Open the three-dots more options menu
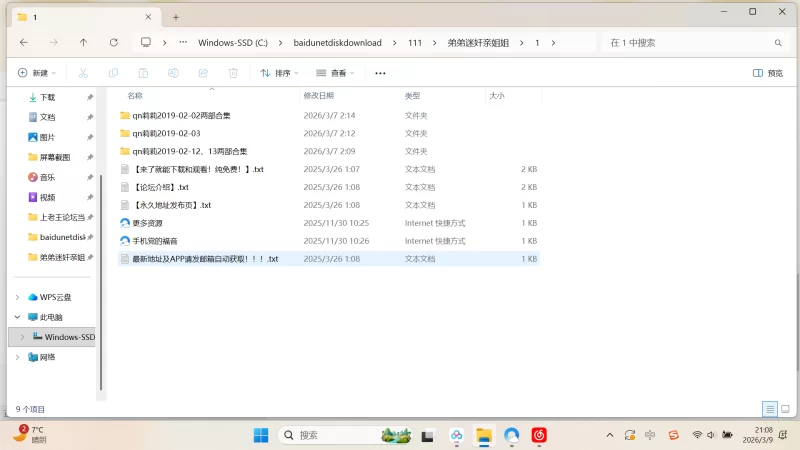Viewport: 800px width, 450px height. (380, 73)
